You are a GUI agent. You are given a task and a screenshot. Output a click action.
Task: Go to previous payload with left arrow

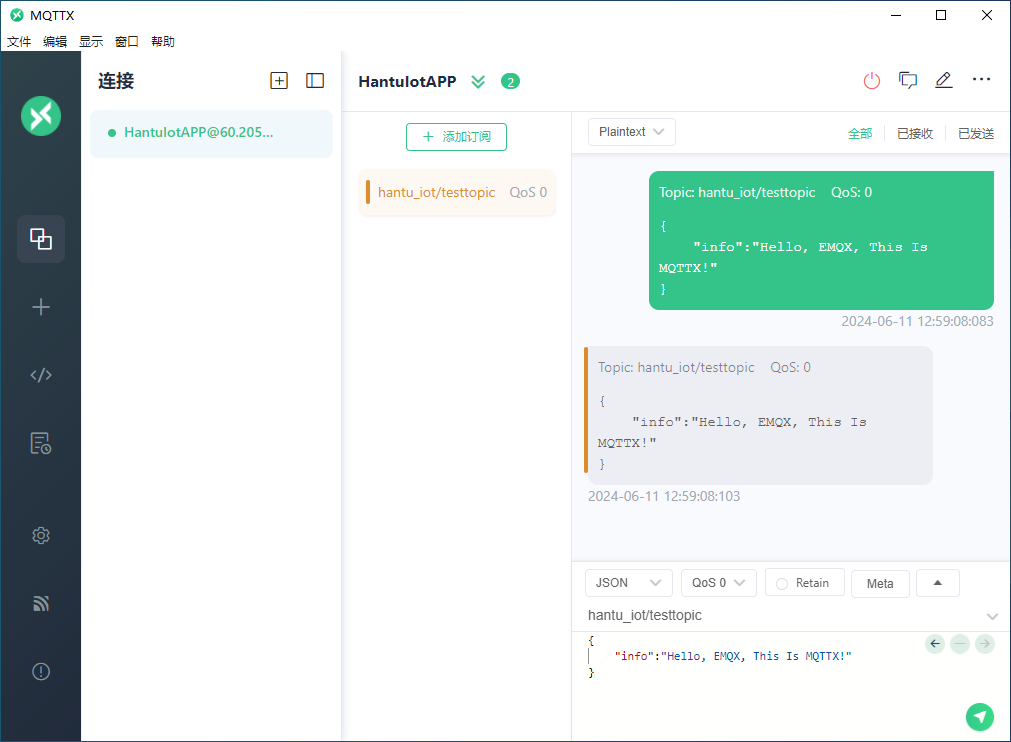[935, 643]
